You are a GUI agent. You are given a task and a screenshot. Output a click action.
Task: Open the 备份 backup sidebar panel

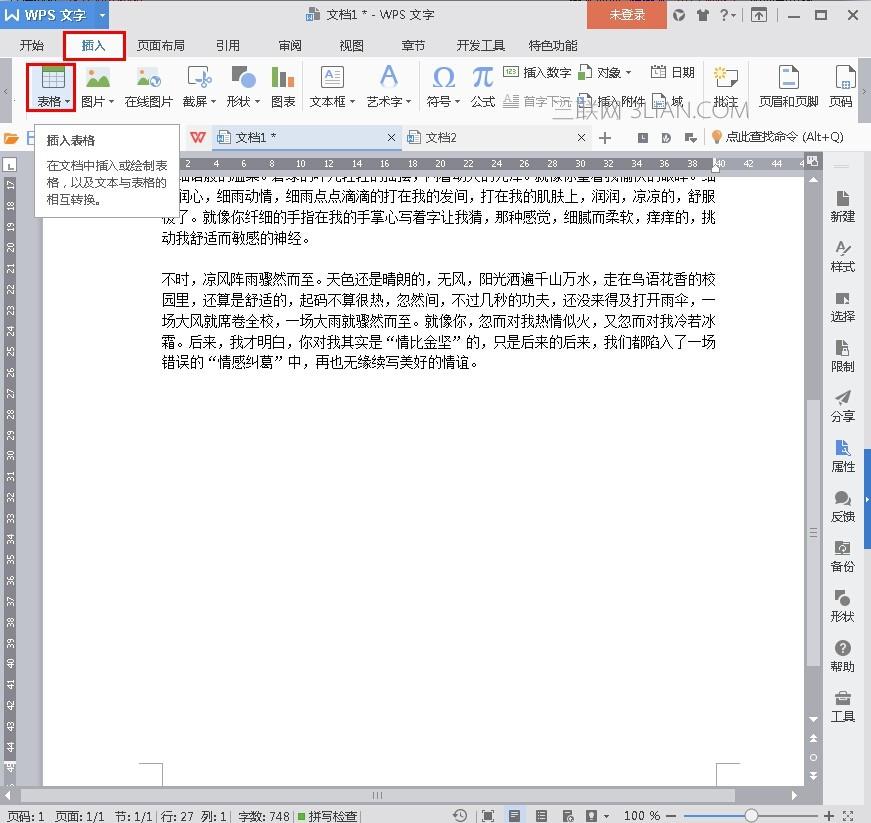pyautogui.click(x=842, y=555)
